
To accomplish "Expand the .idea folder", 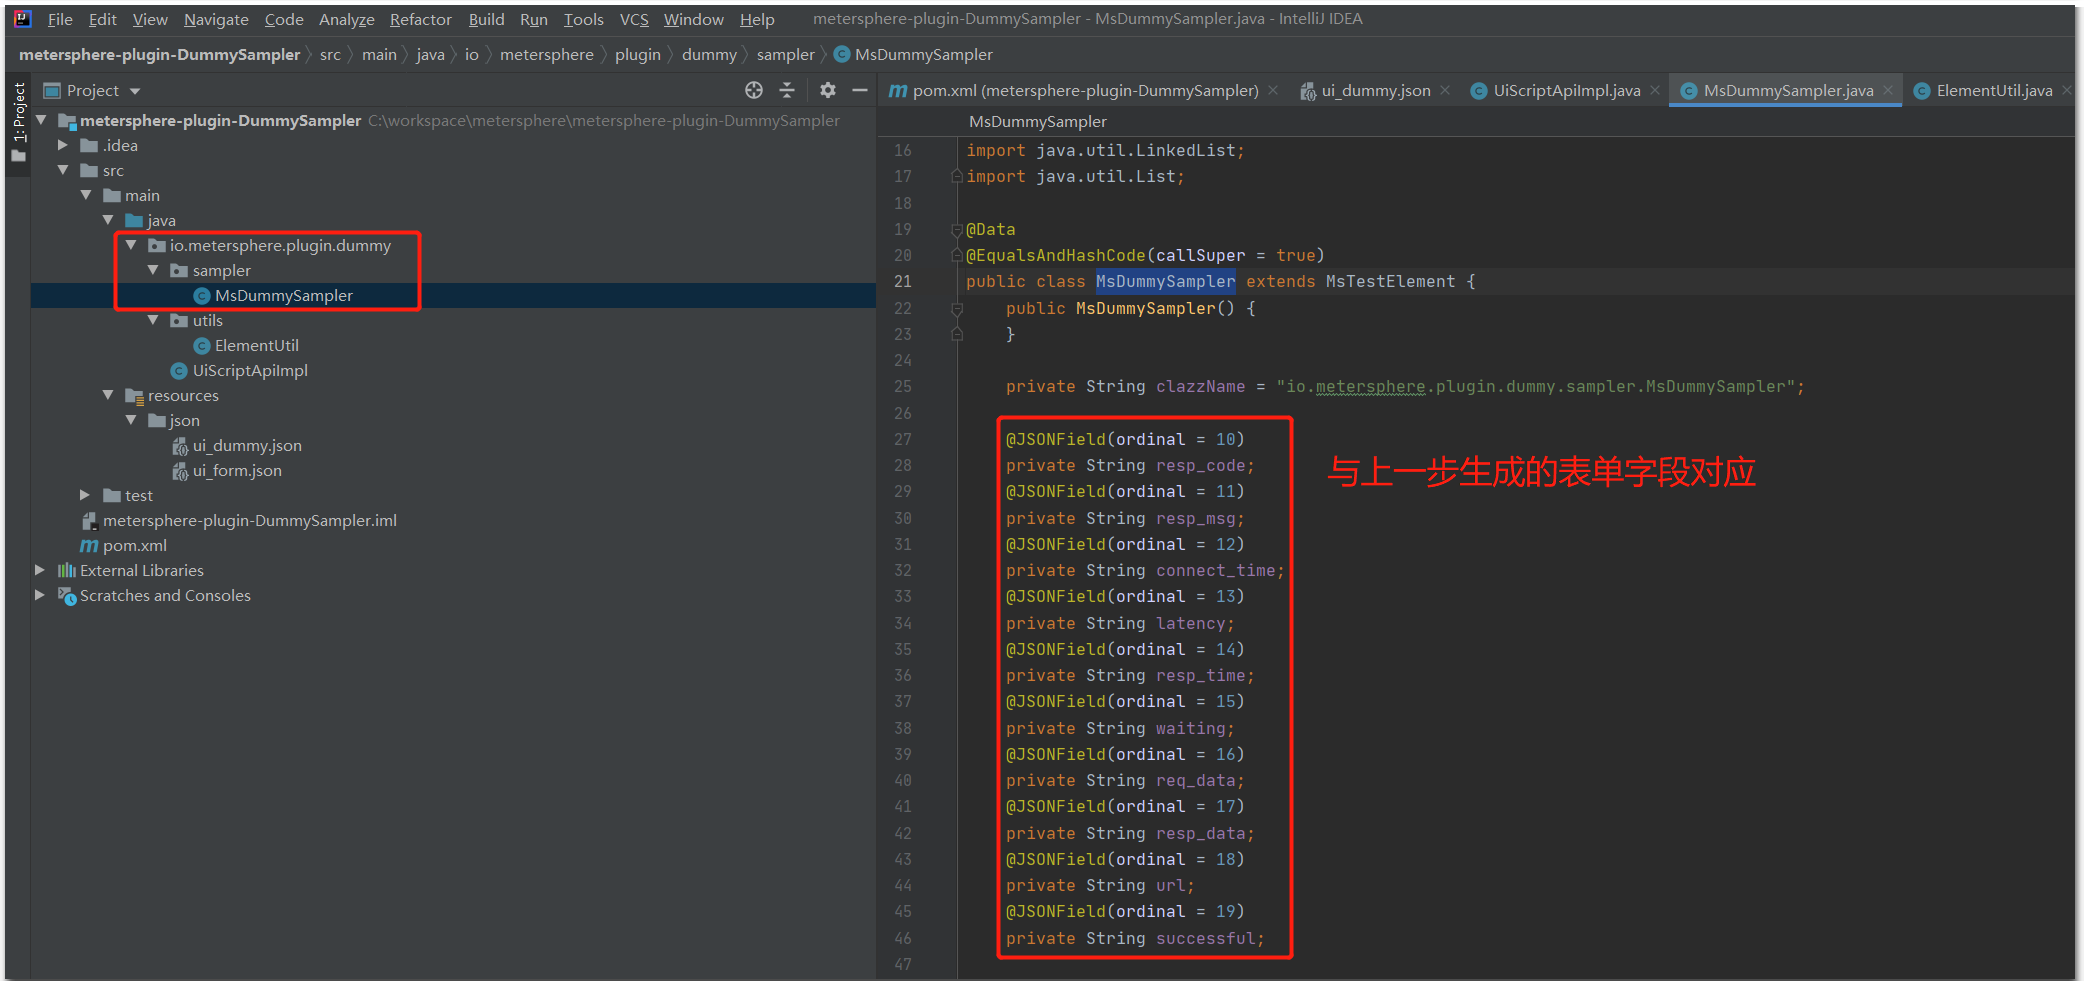I will coord(63,145).
